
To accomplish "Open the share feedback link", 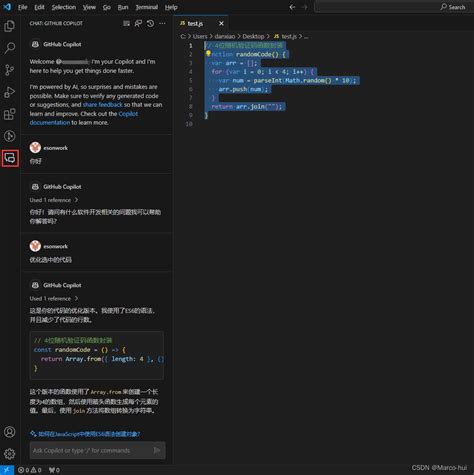I will tap(103, 105).
